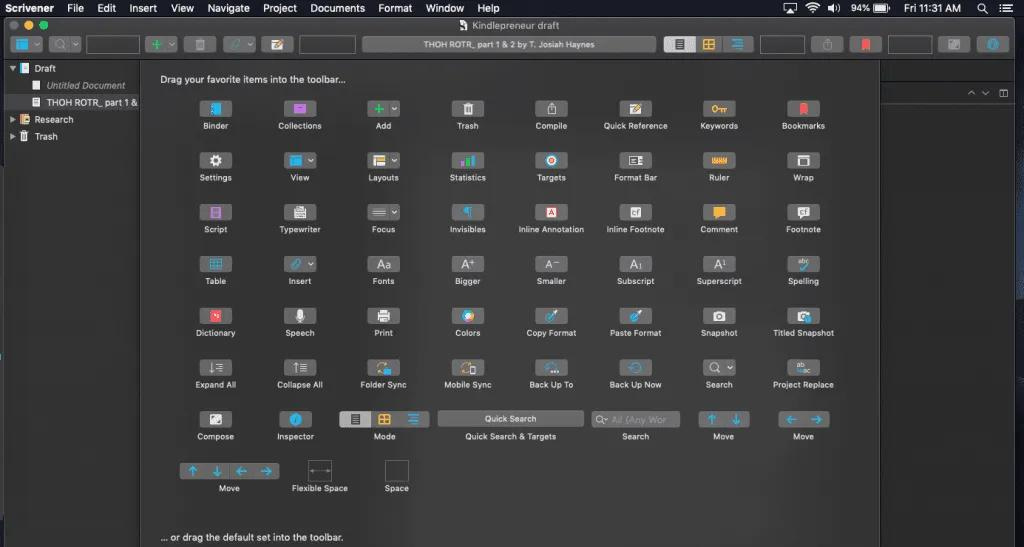The width and height of the screenshot is (1024, 547).
Task: Click the Trash icon in the palette
Action: point(468,109)
